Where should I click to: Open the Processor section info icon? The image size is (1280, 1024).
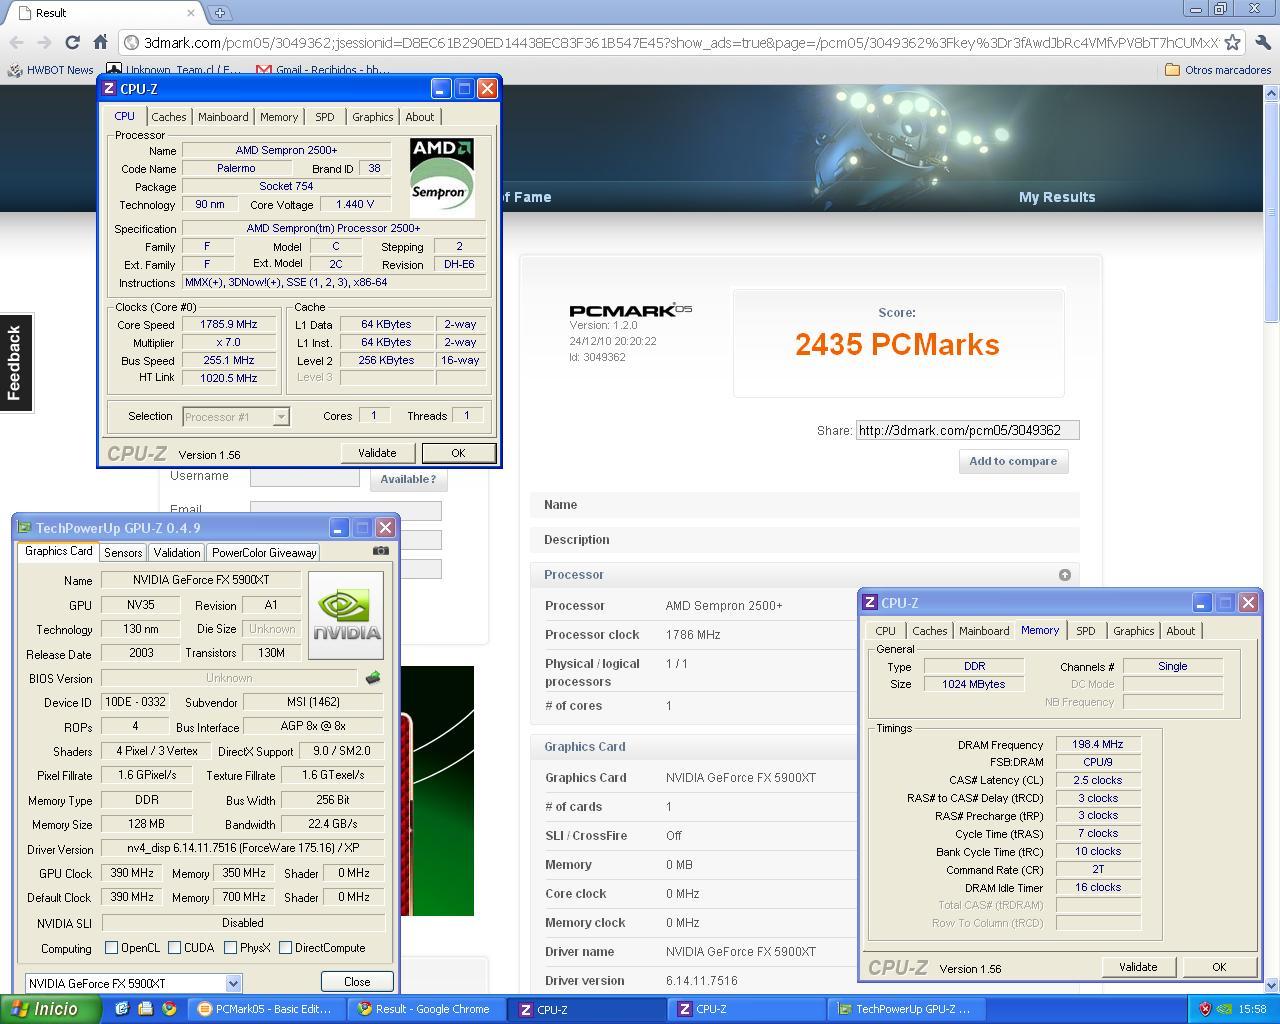[x=1065, y=575]
